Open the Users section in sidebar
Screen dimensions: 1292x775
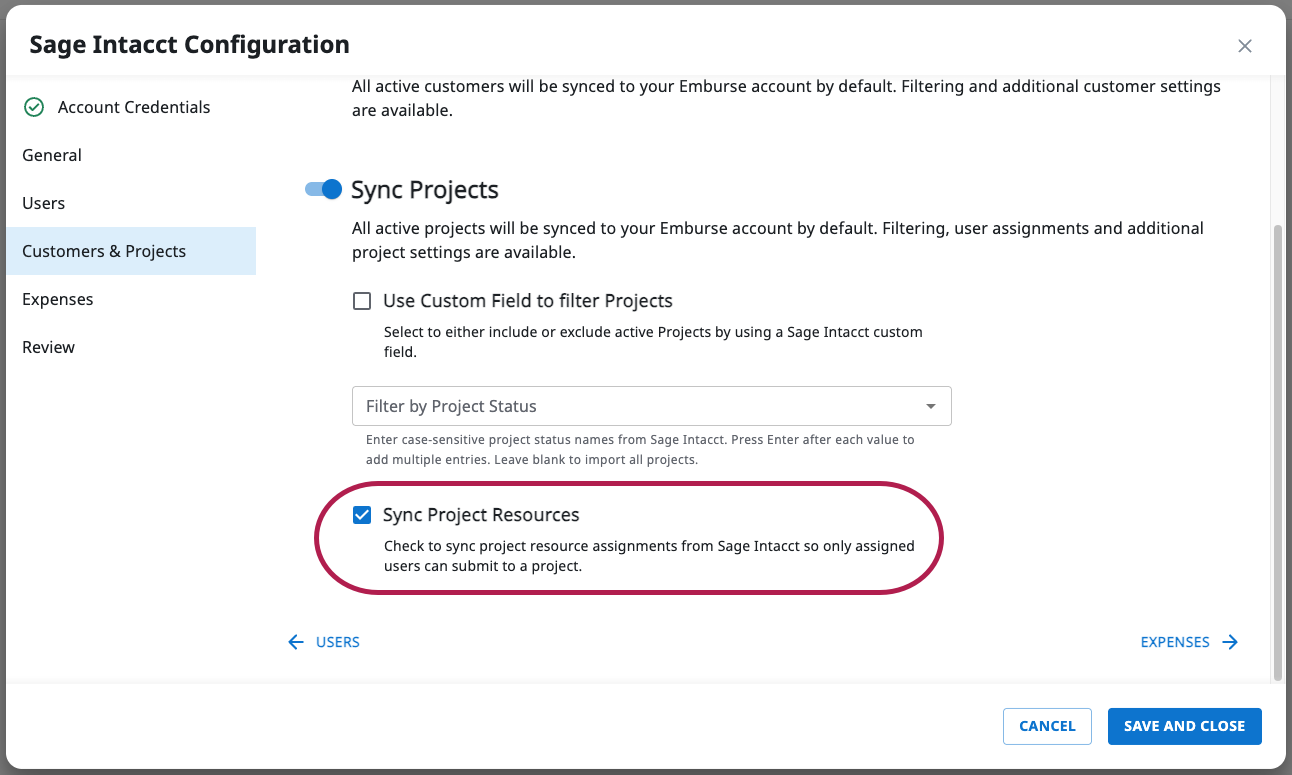pos(44,203)
